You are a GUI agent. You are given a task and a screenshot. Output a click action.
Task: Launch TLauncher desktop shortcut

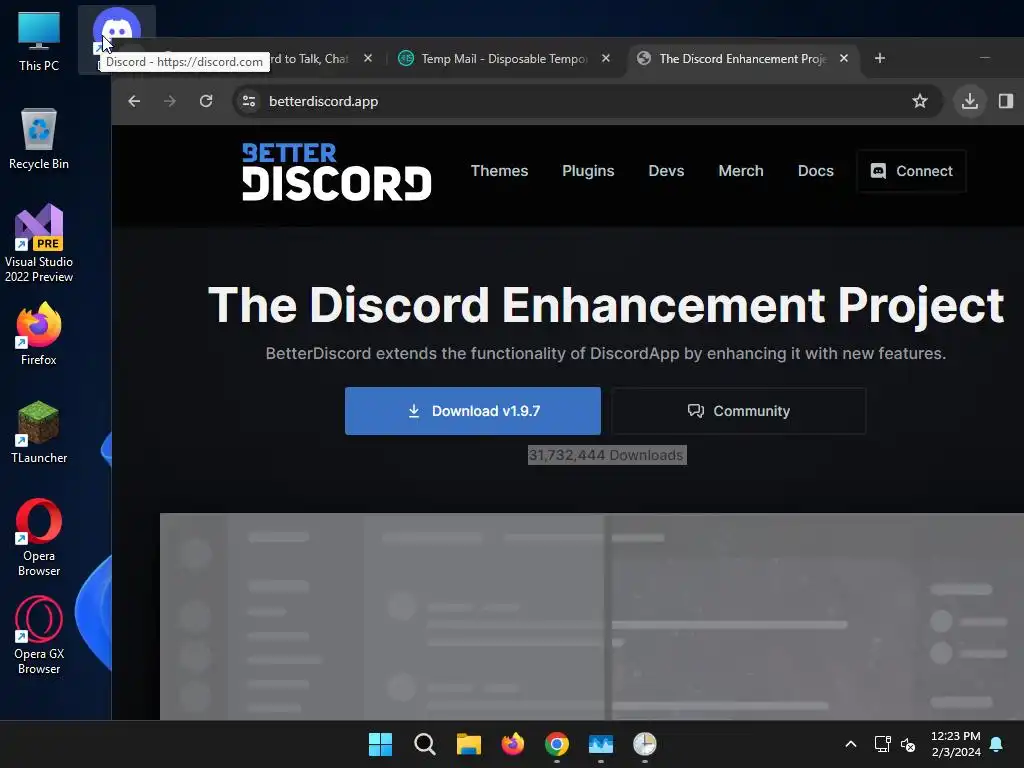(39, 432)
